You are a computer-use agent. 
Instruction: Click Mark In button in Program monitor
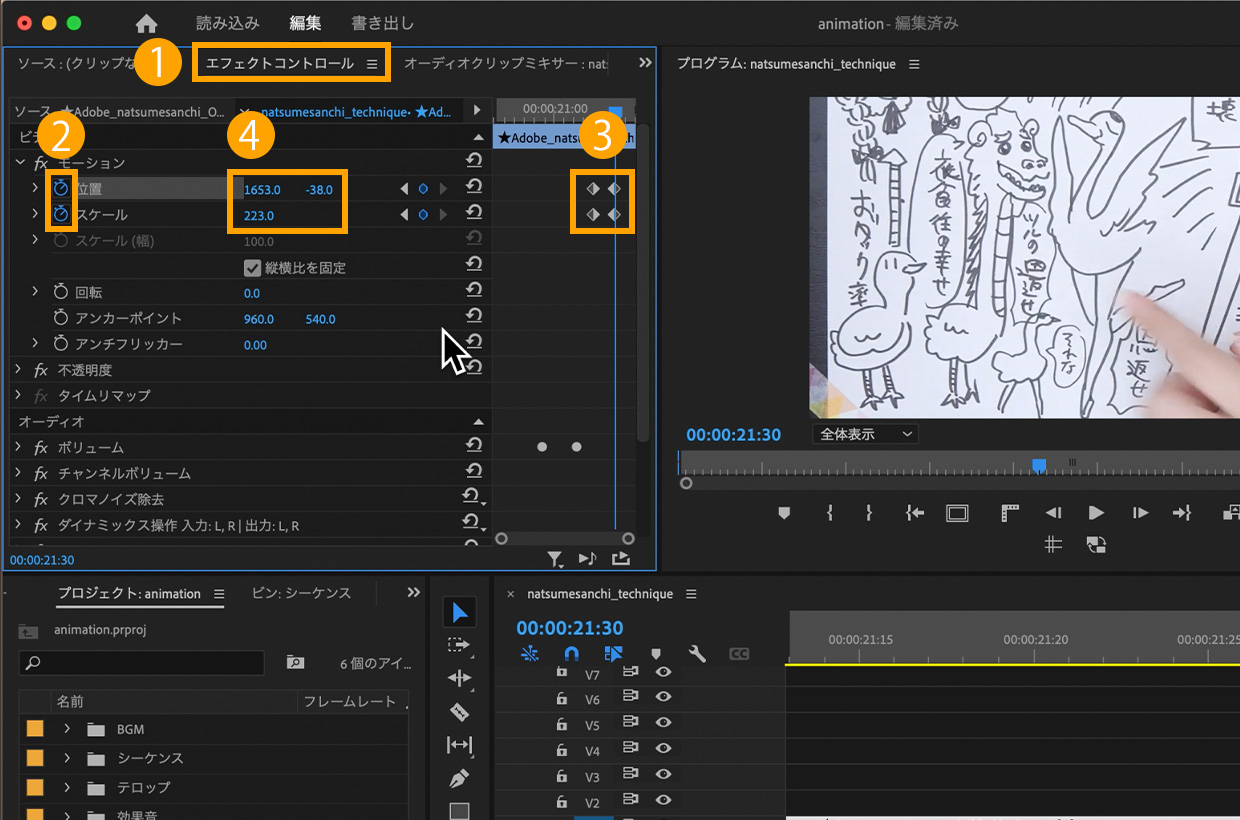tap(829, 513)
